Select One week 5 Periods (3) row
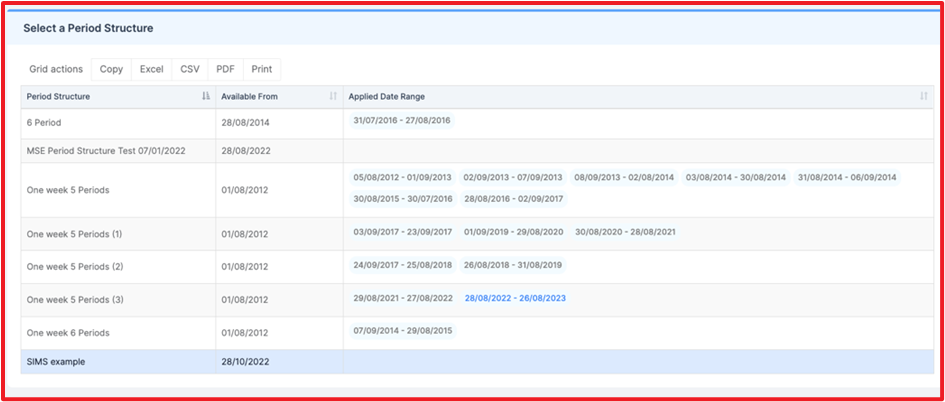 coord(477,300)
